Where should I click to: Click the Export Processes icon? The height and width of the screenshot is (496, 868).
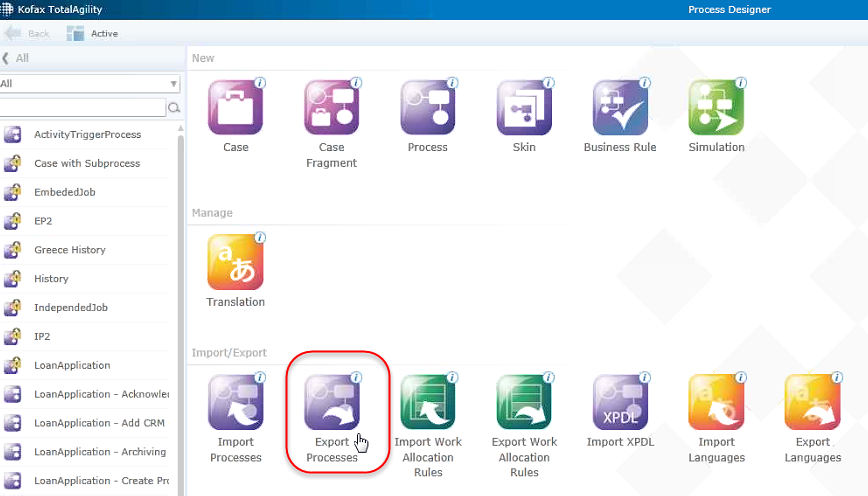(332, 403)
